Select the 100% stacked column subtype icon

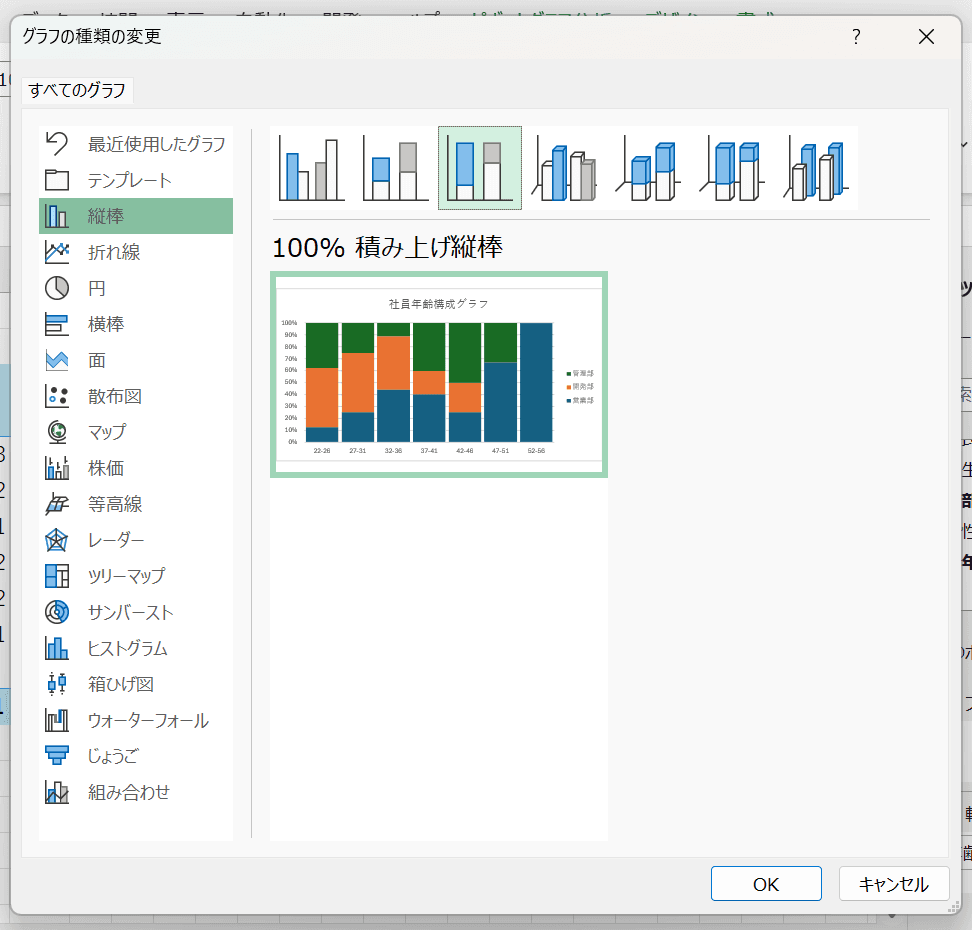point(480,168)
